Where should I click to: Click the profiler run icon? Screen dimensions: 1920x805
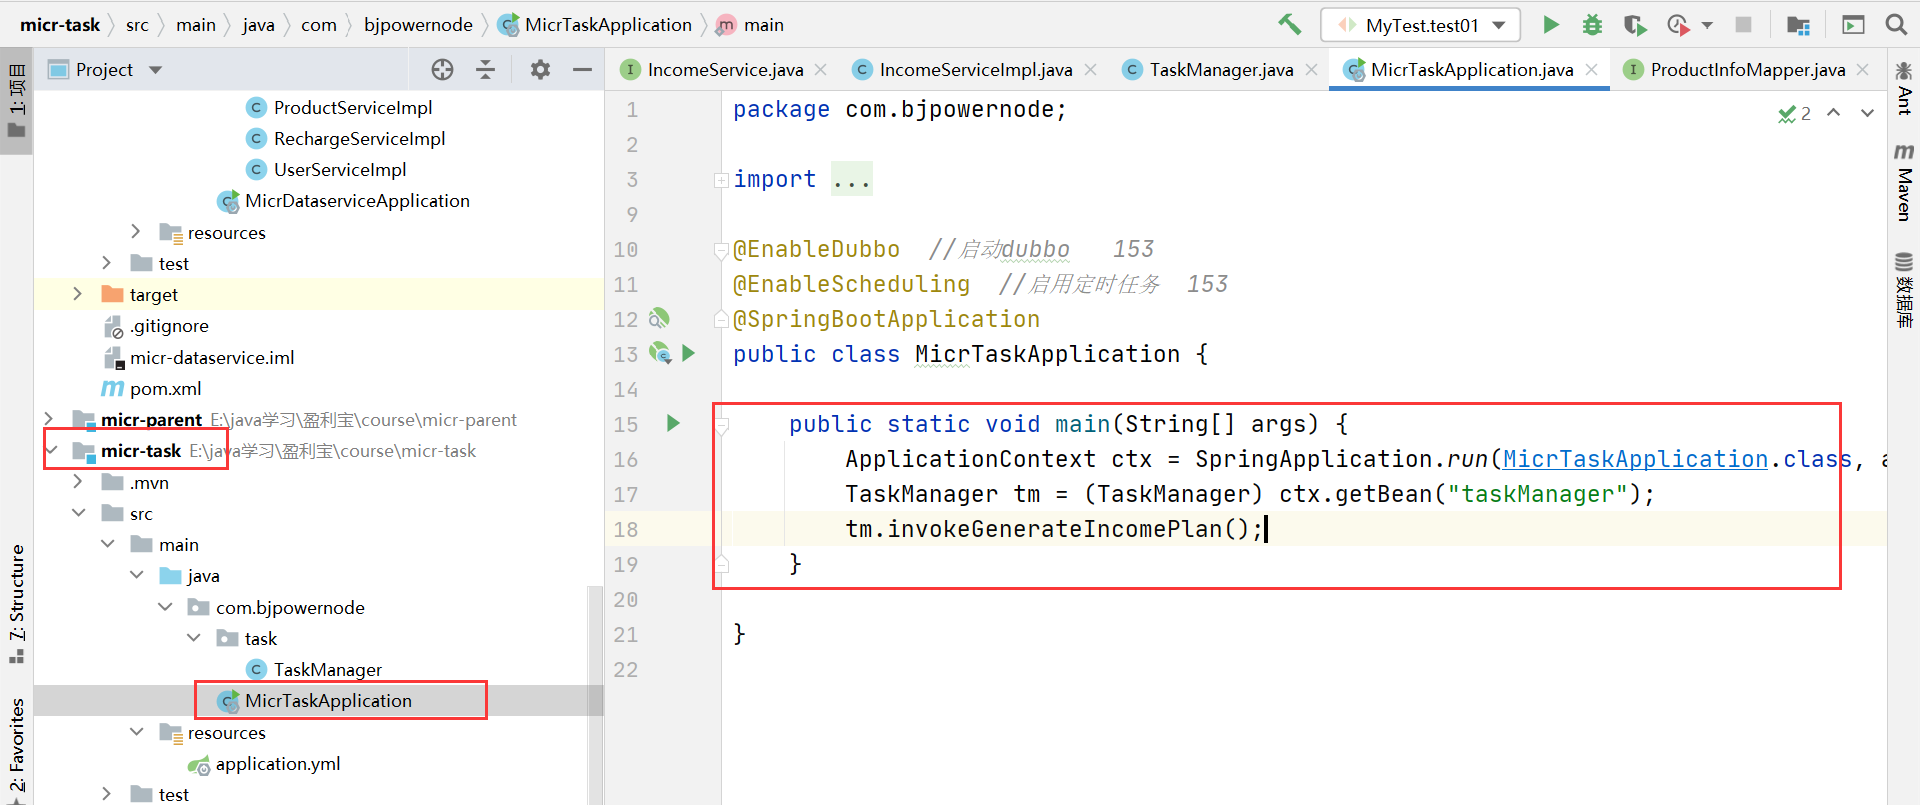click(x=1678, y=25)
